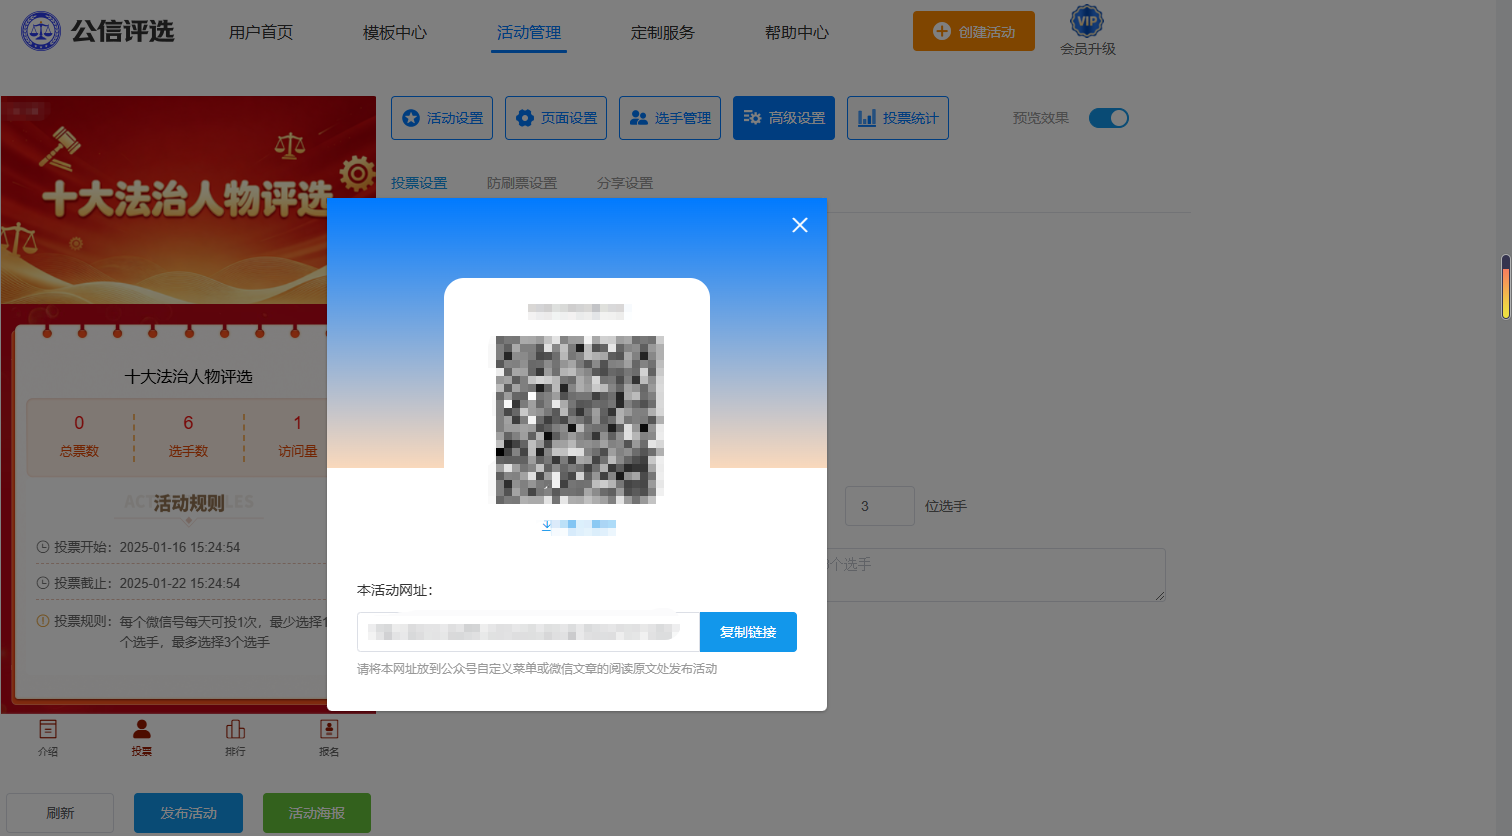The height and width of the screenshot is (836, 1512).
Task: Click the 总票数 count in the preview
Action: 80,436
